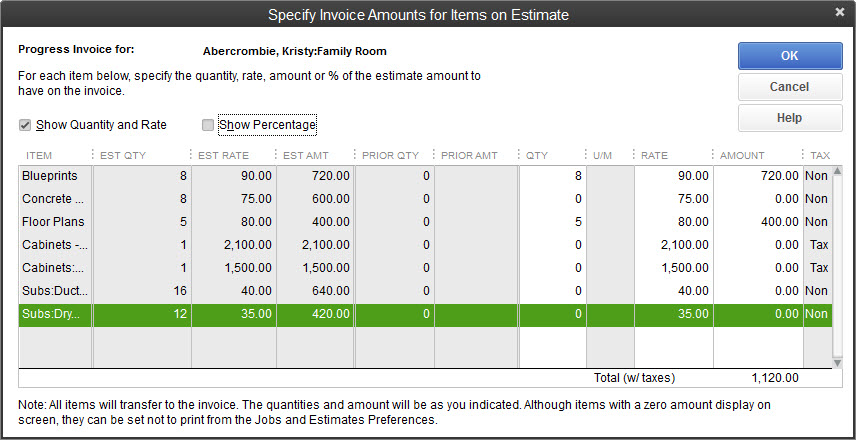The width and height of the screenshot is (856, 440).
Task: Edit the Blueprints amount of 720.00
Action: [757, 175]
